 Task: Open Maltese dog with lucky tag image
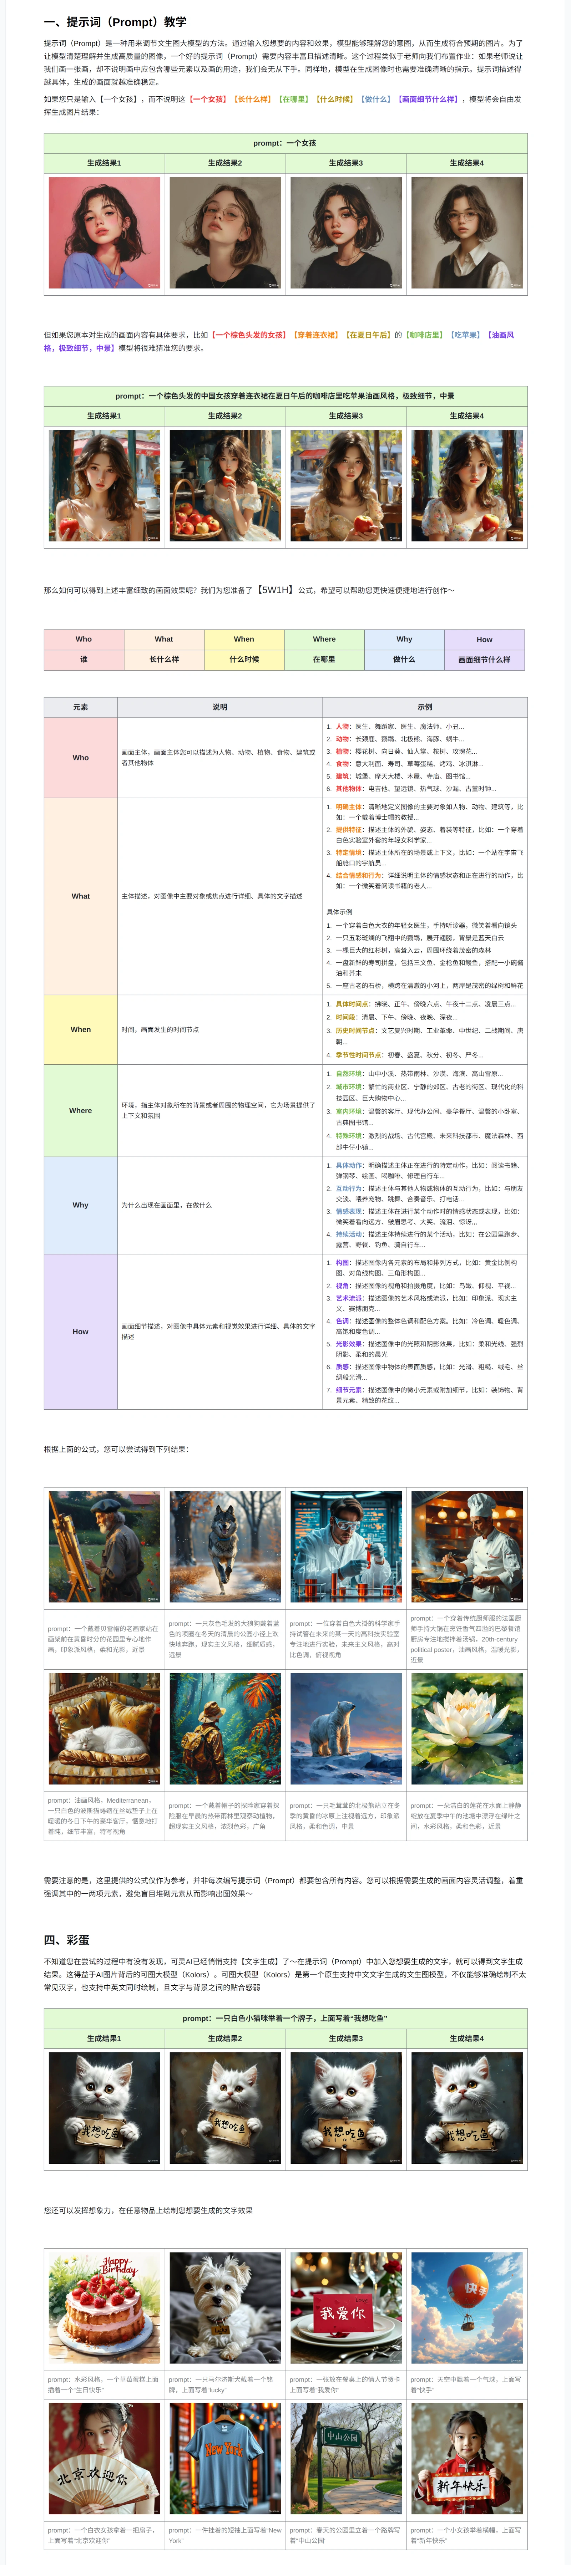225,2308
